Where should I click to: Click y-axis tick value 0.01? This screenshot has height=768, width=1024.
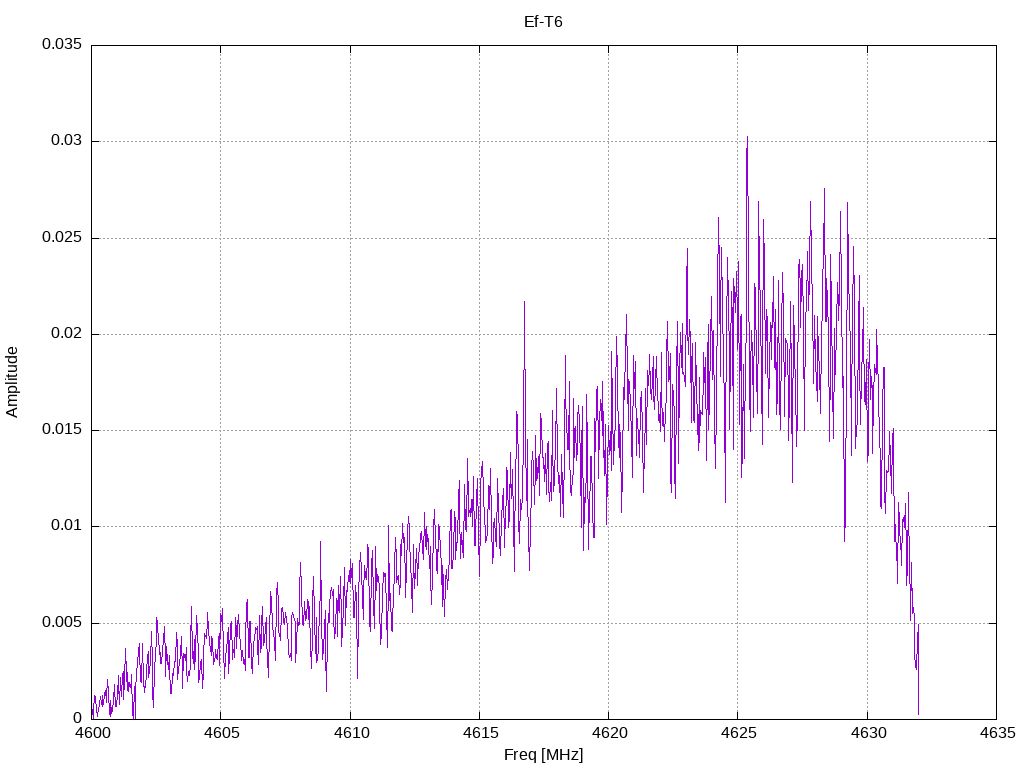67,526
